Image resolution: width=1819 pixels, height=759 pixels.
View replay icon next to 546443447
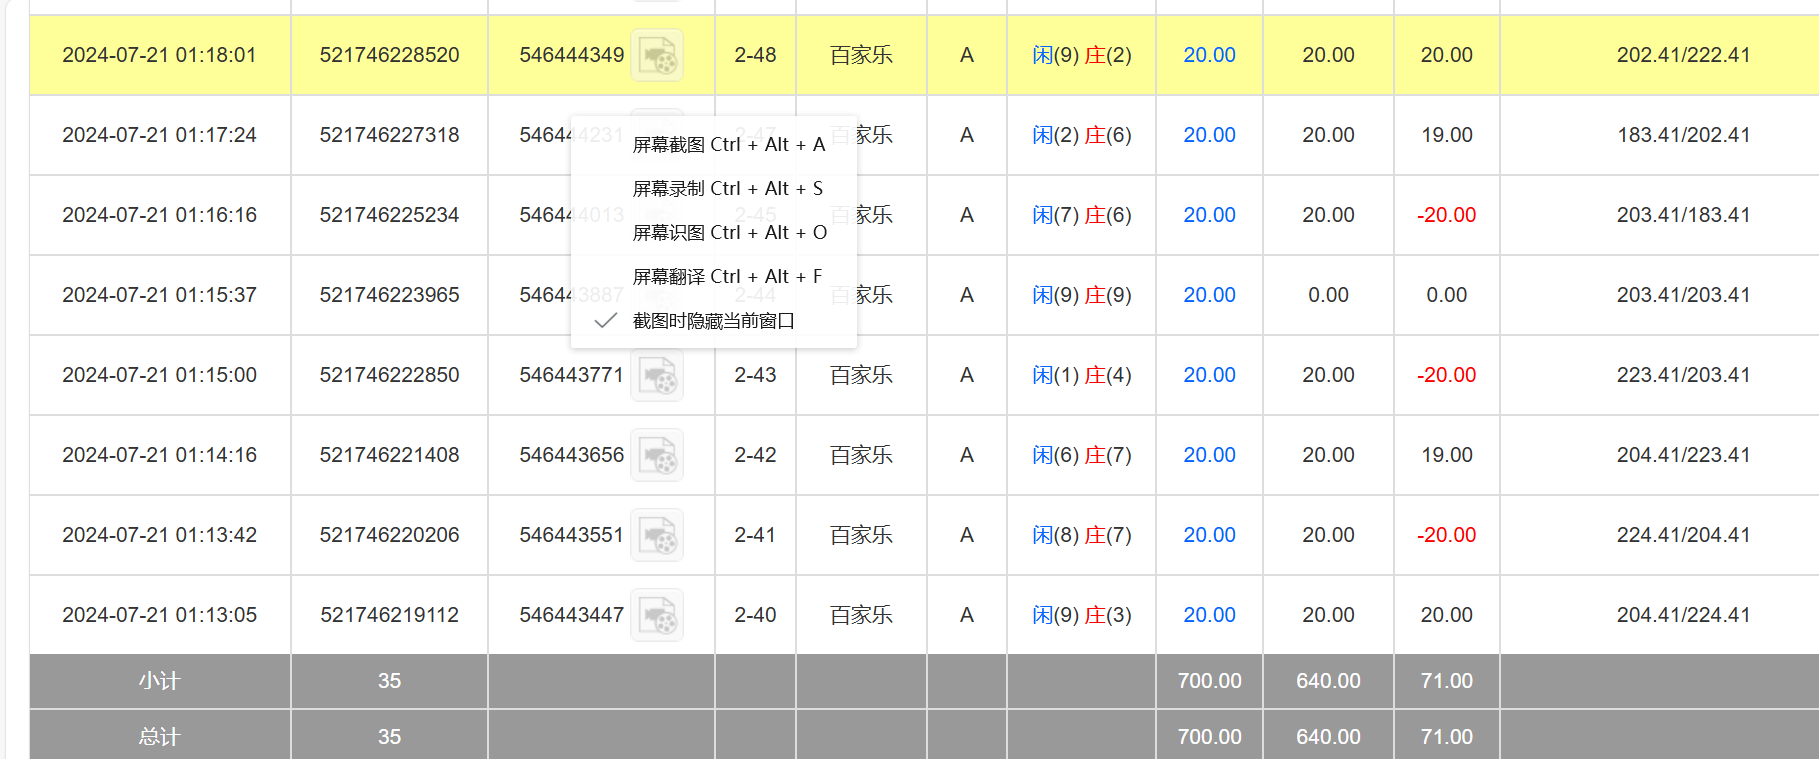[x=657, y=615]
